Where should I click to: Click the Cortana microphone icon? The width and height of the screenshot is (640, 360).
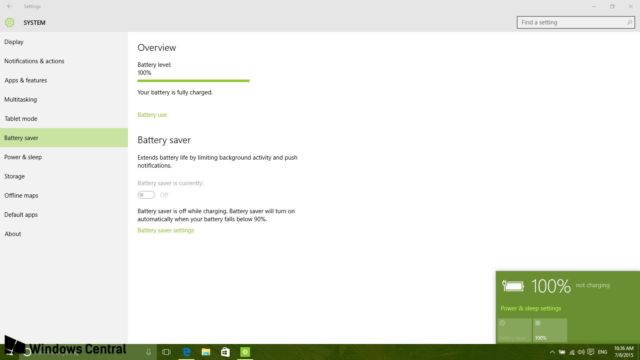pyautogui.click(x=148, y=352)
